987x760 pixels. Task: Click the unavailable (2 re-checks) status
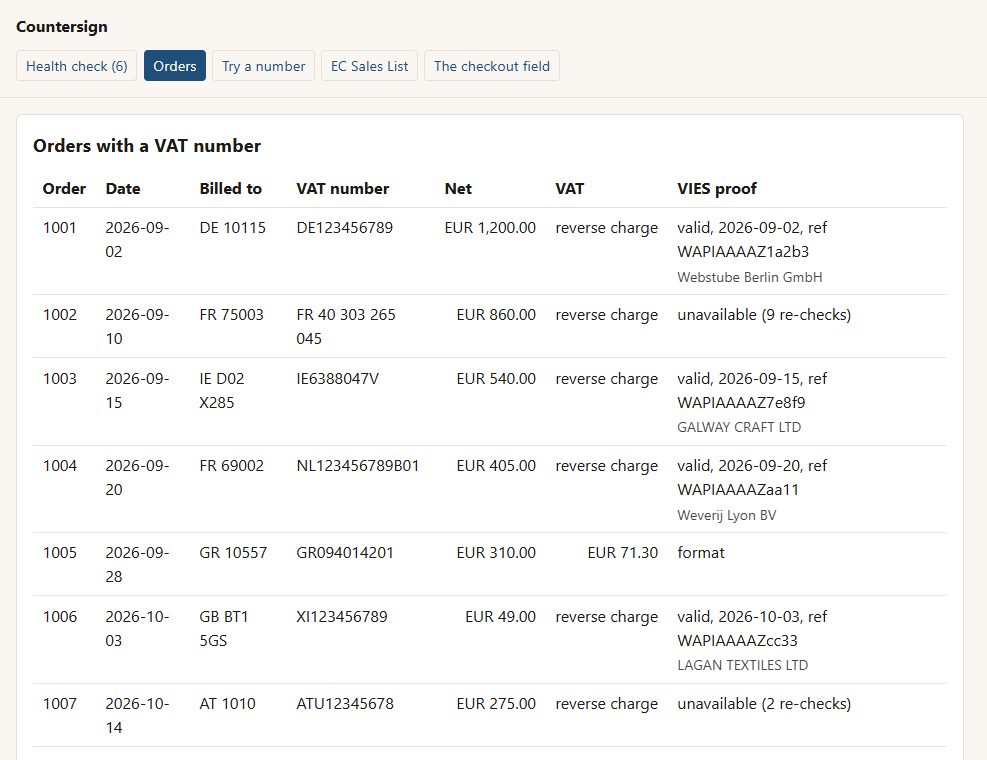[764, 703]
